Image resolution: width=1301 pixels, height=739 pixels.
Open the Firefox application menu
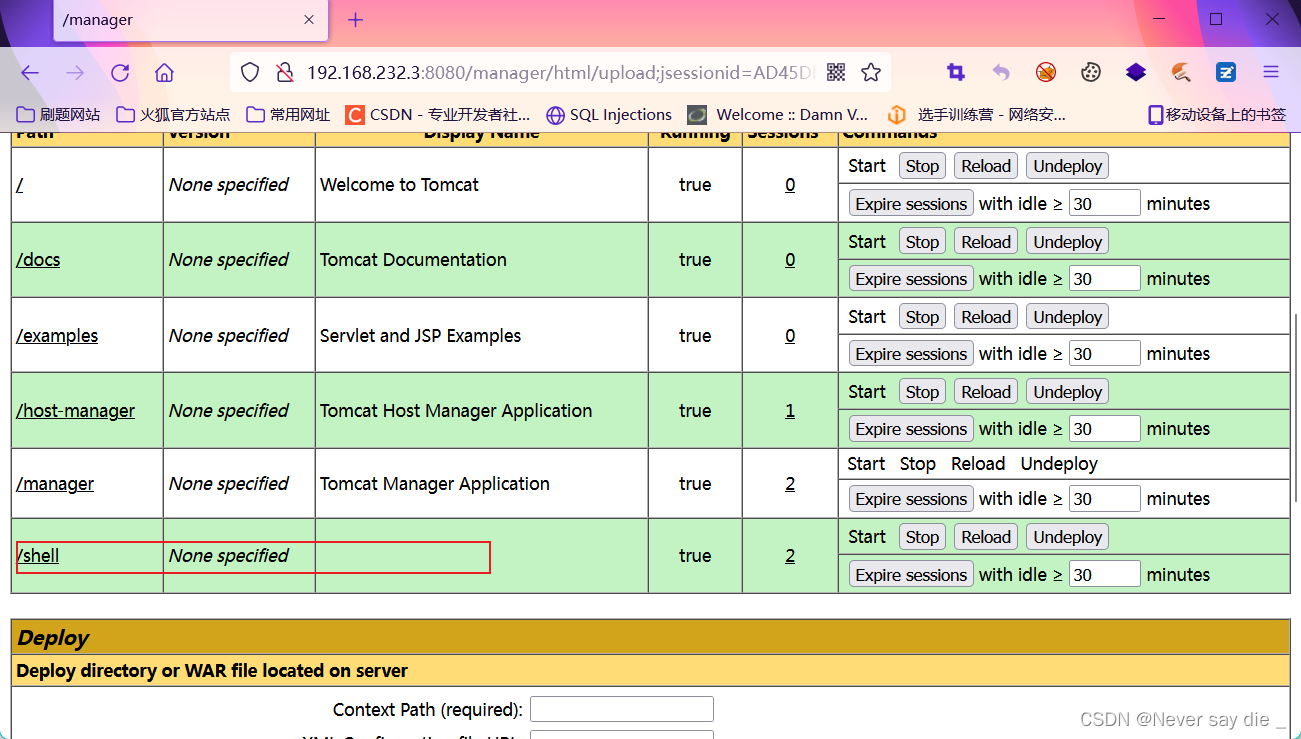tap(1271, 72)
